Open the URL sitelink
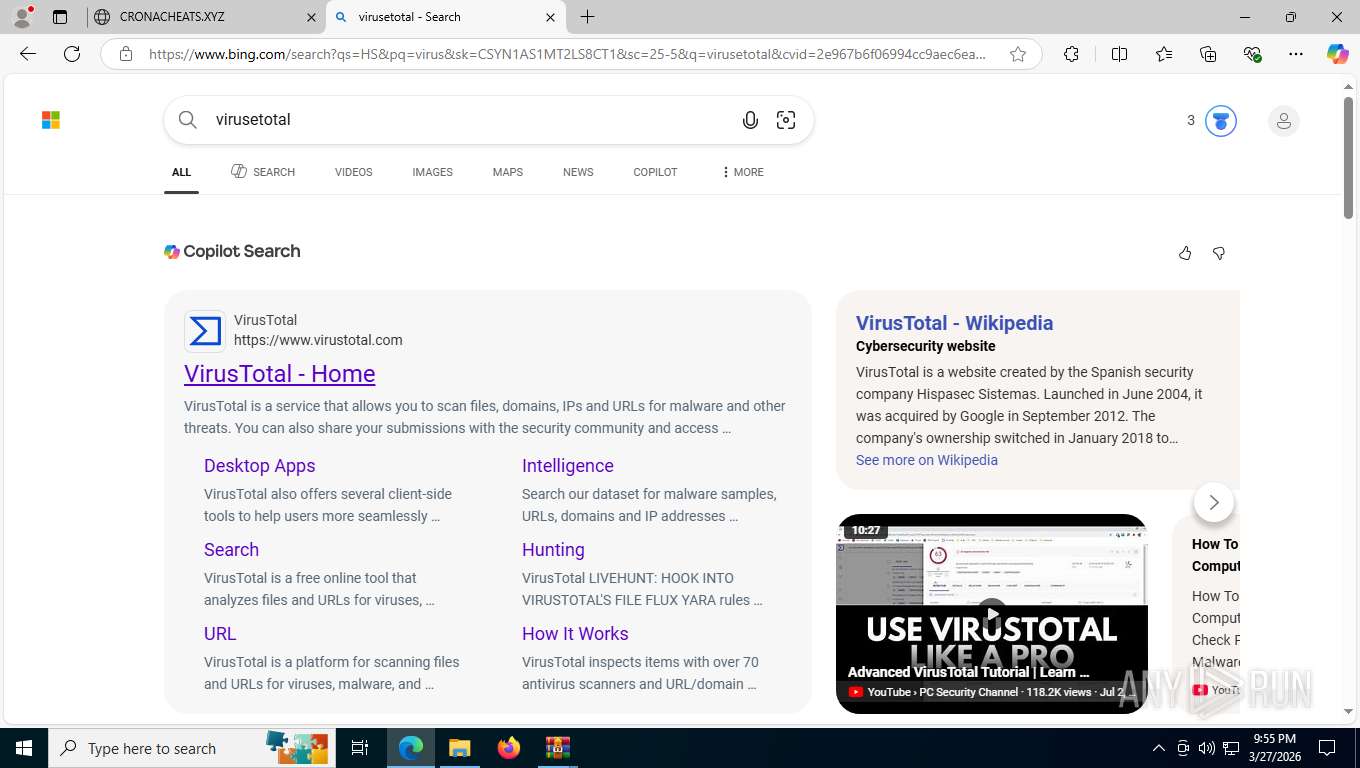The height and width of the screenshot is (768, 1360). pyautogui.click(x=220, y=634)
